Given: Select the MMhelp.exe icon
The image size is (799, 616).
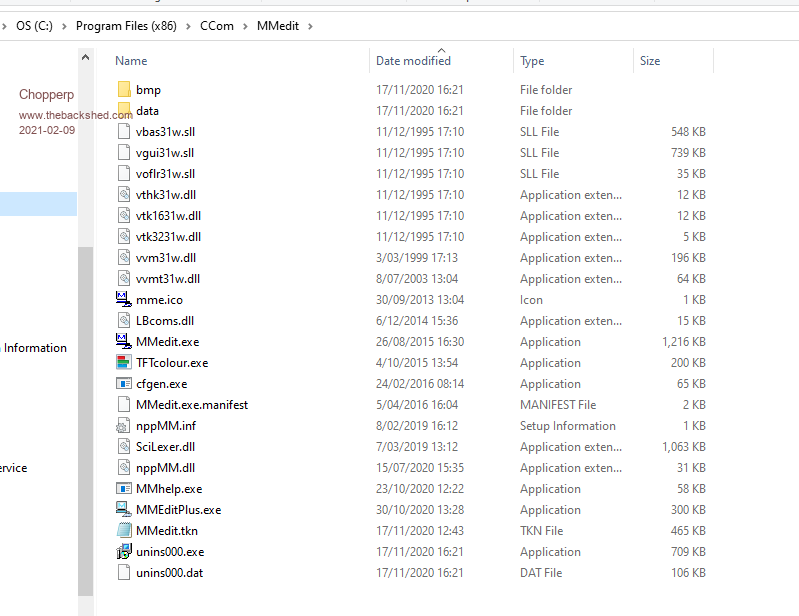Looking at the screenshot, I should [x=124, y=489].
